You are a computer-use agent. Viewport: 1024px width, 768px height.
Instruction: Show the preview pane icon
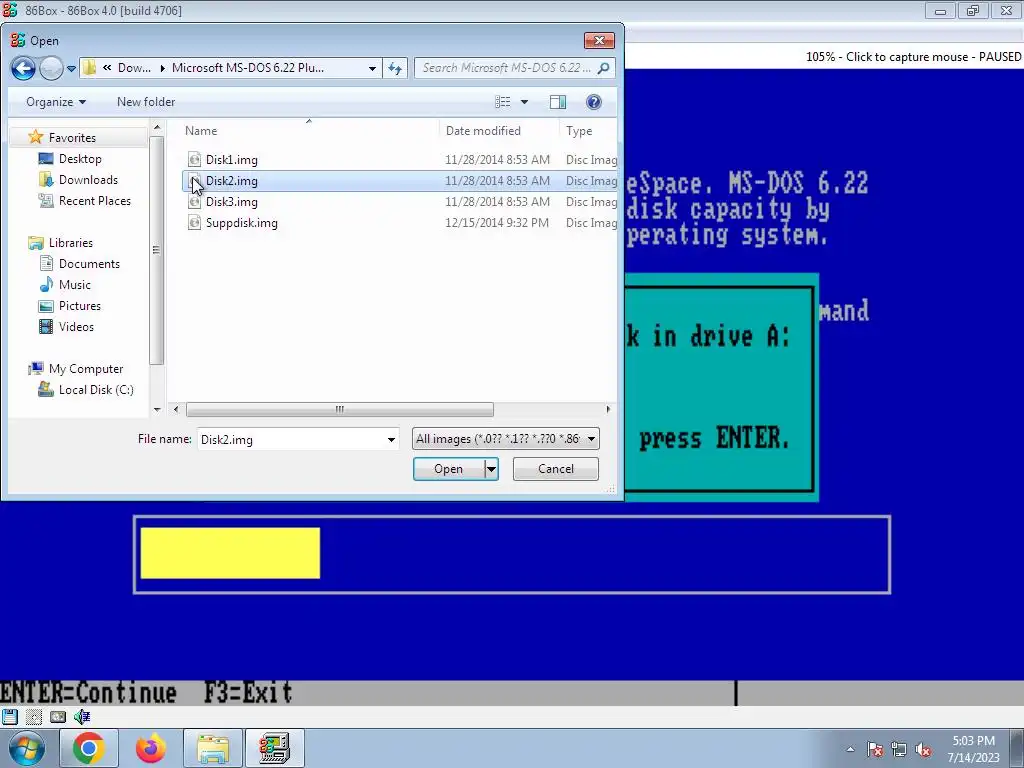(x=558, y=102)
